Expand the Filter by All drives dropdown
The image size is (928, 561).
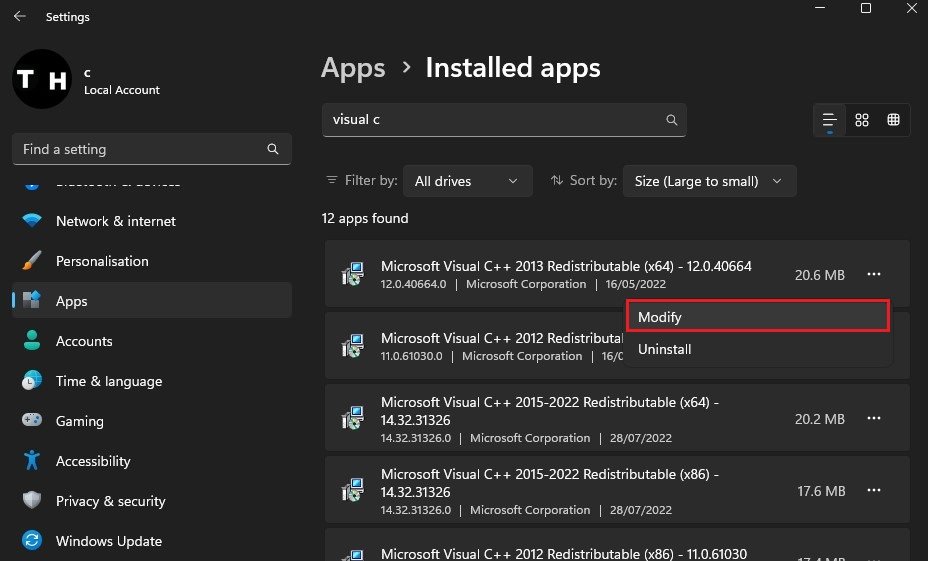click(466, 181)
